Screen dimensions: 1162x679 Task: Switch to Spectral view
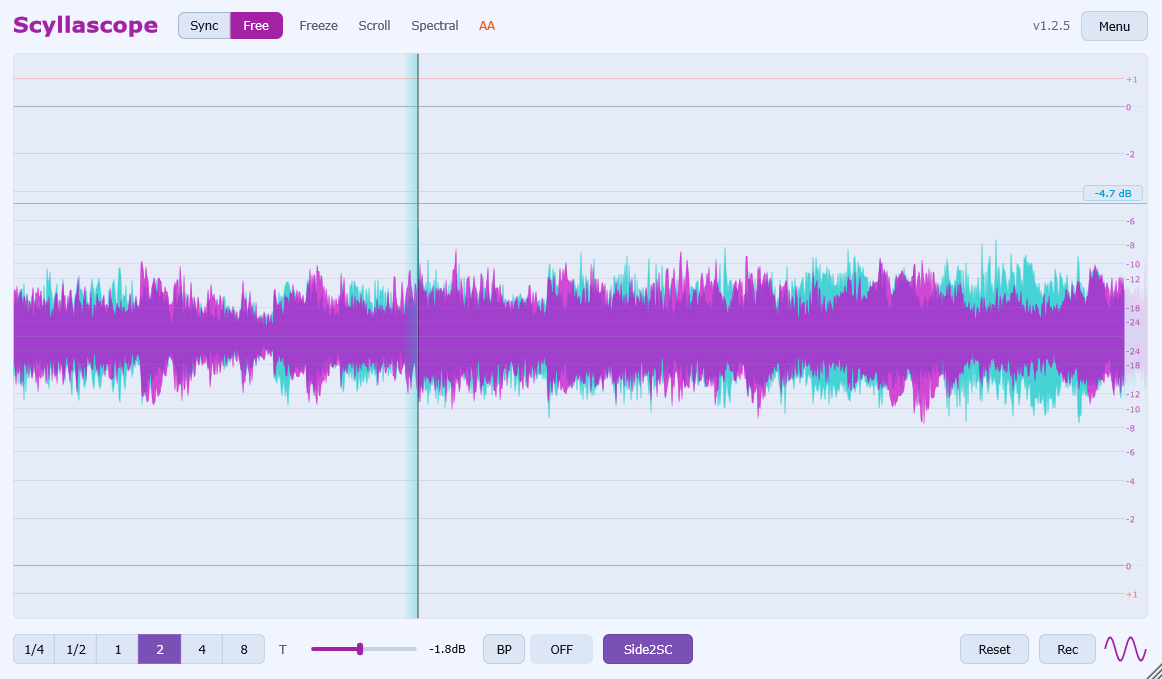click(x=434, y=26)
